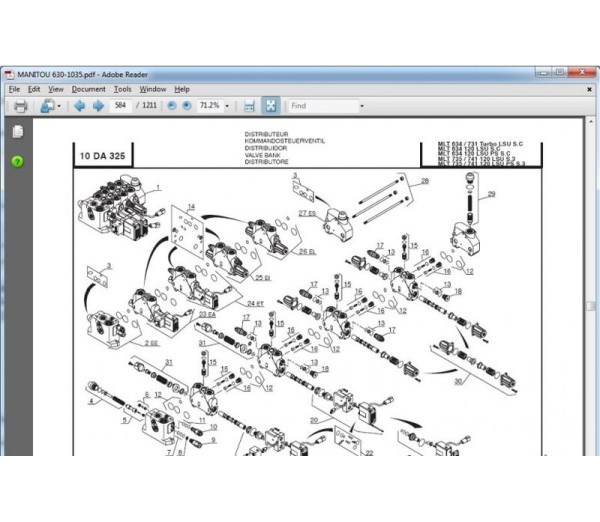Viewport: 600px width, 522px height.
Task: Open the green help icon in sidebar
Action: tap(17, 161)
